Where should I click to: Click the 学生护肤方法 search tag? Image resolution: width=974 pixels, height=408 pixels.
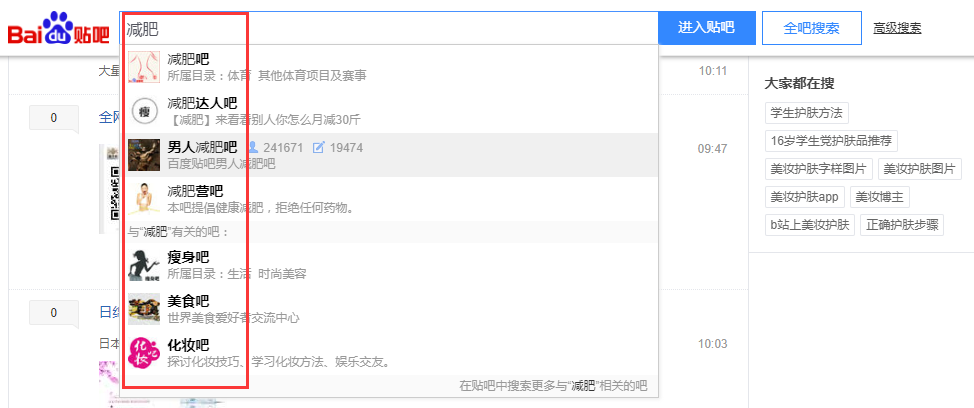coord(806,113)
